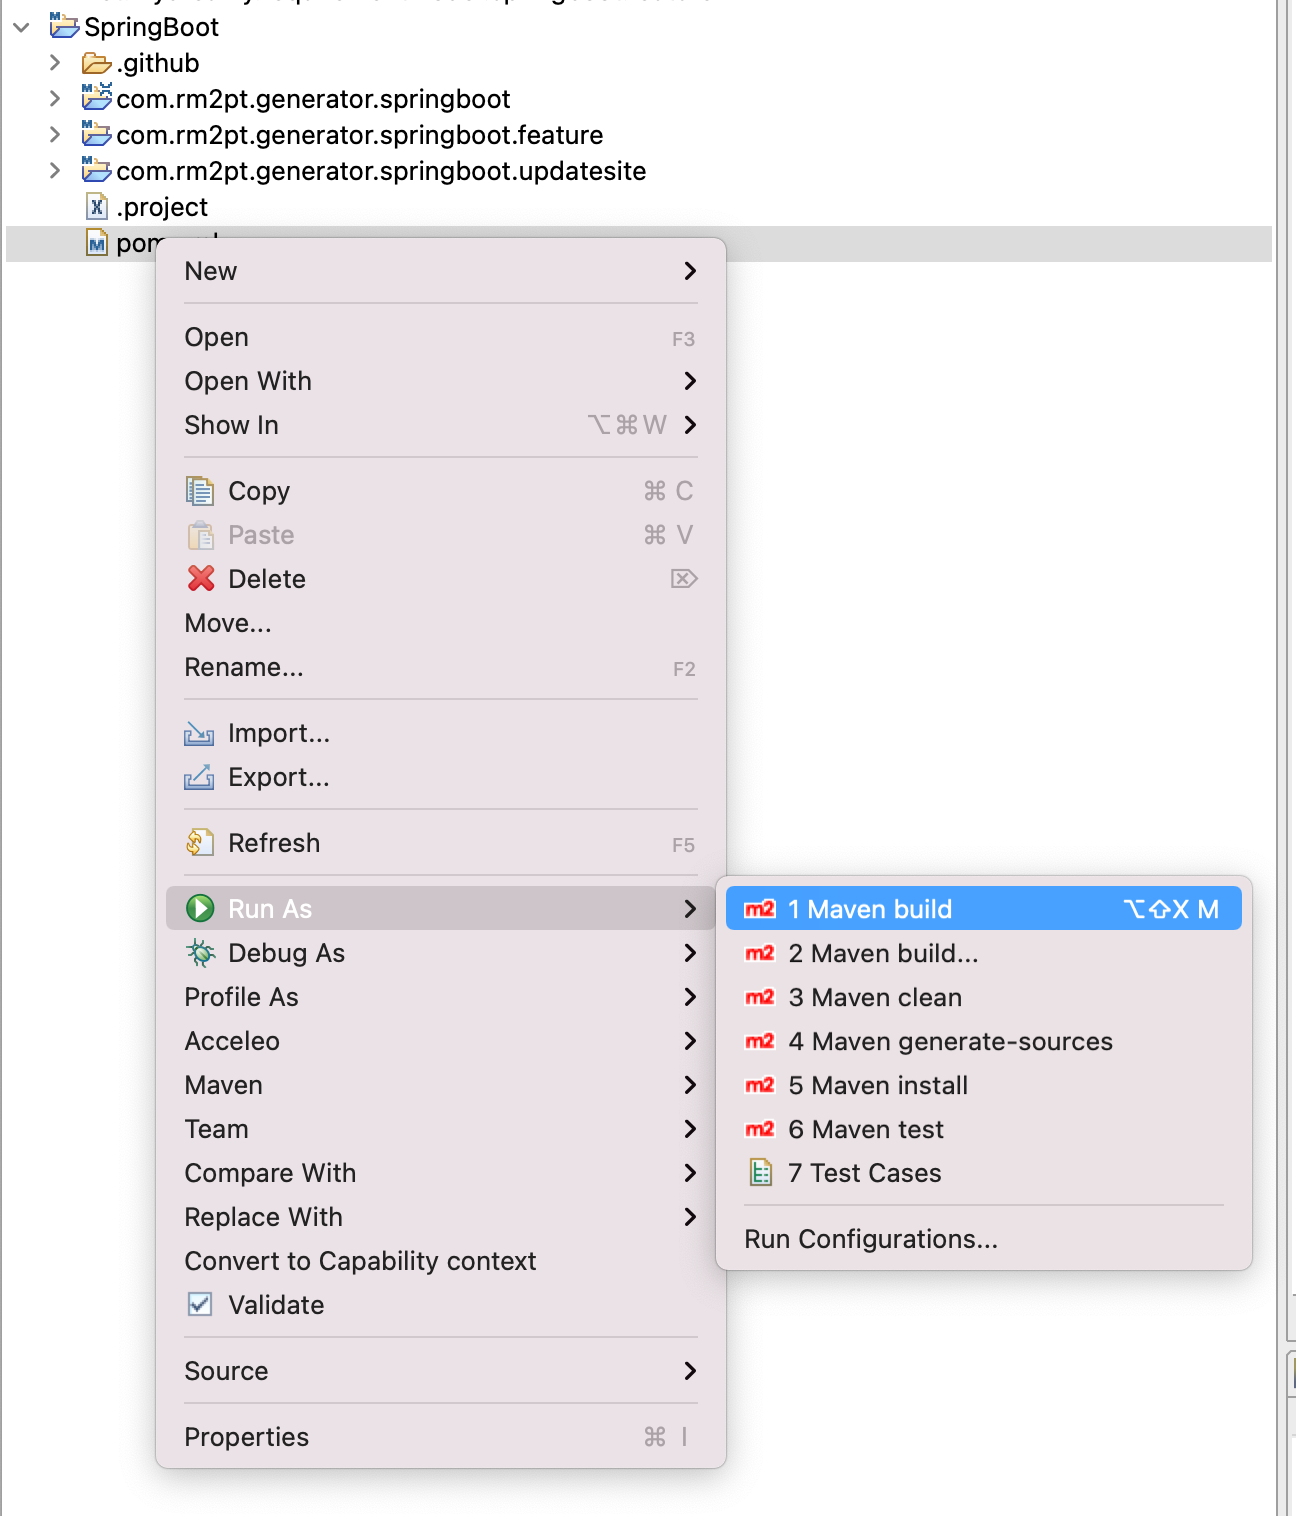Choose Move... in the context menu
Screen dimensions: 1296x1516
coord(441,623)
